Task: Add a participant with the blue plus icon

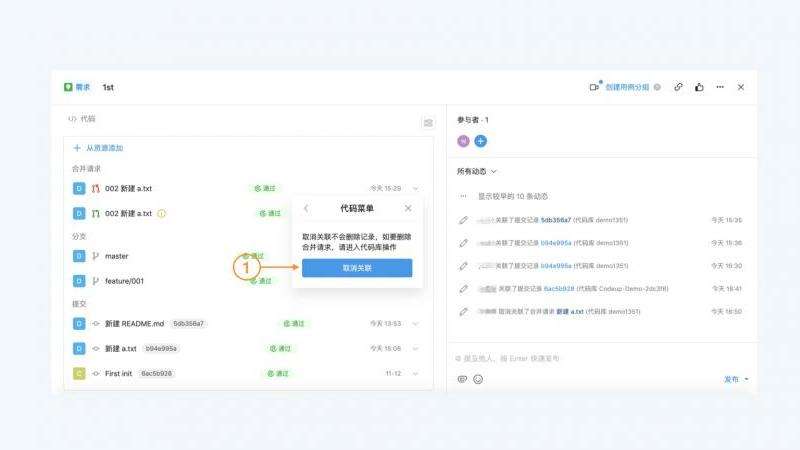Action: [481, 141]
